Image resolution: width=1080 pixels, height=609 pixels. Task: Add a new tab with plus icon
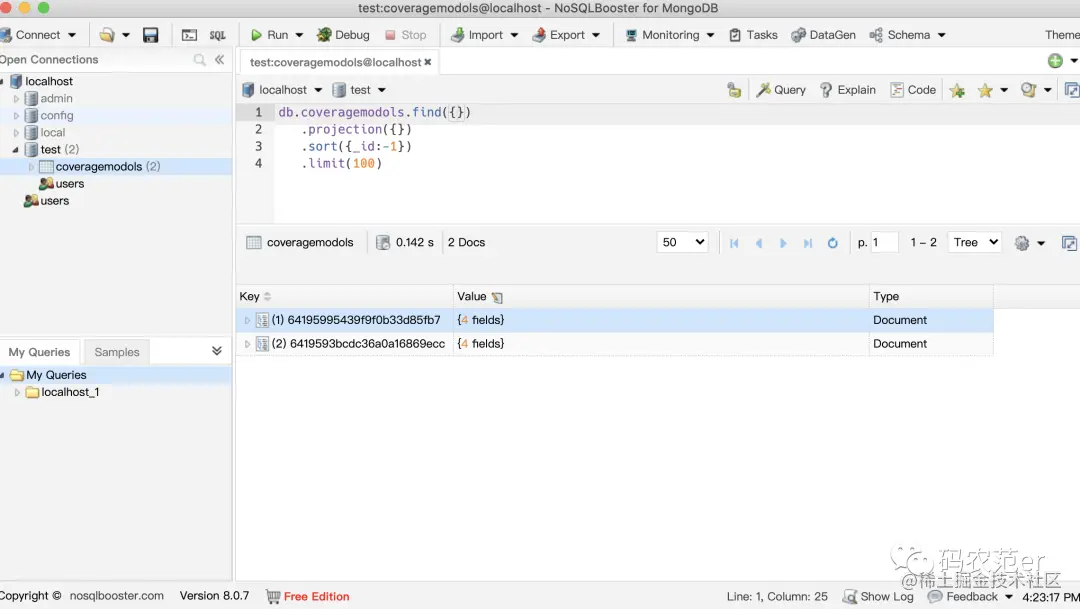click(x=1055, y=61)
